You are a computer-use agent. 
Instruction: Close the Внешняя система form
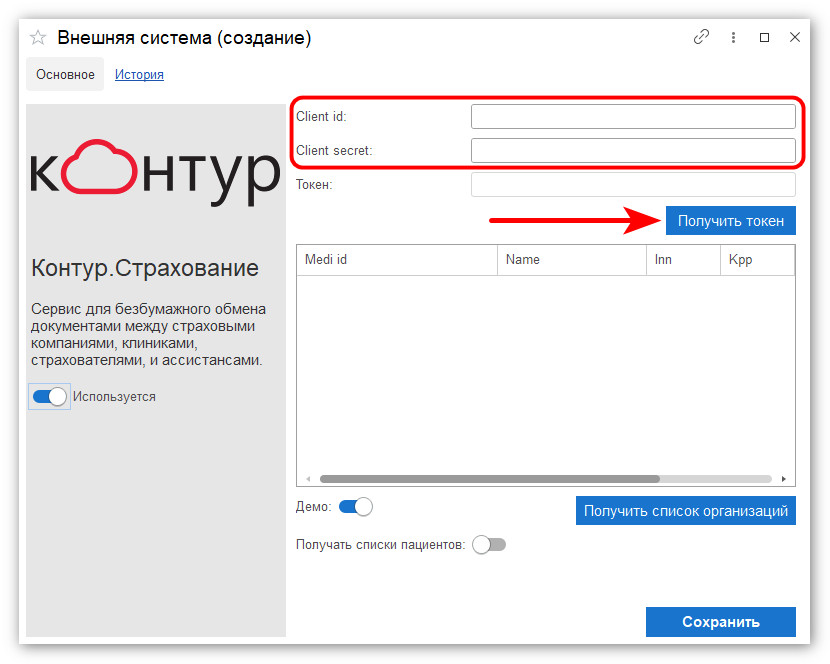coord(795,37)
